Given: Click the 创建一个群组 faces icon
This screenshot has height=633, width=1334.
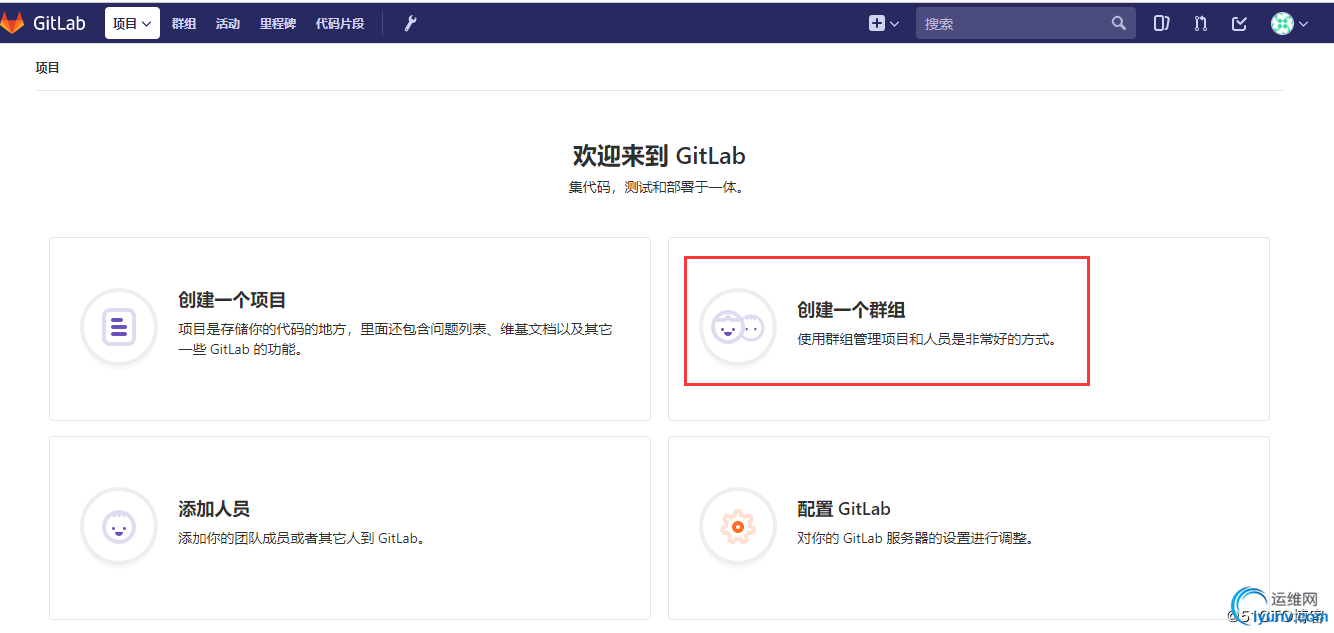Looking at the screenshot, I should coord(738,327).
